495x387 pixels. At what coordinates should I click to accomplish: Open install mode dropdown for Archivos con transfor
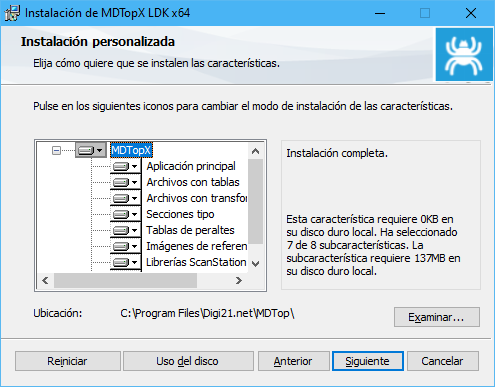coord(126,198)
